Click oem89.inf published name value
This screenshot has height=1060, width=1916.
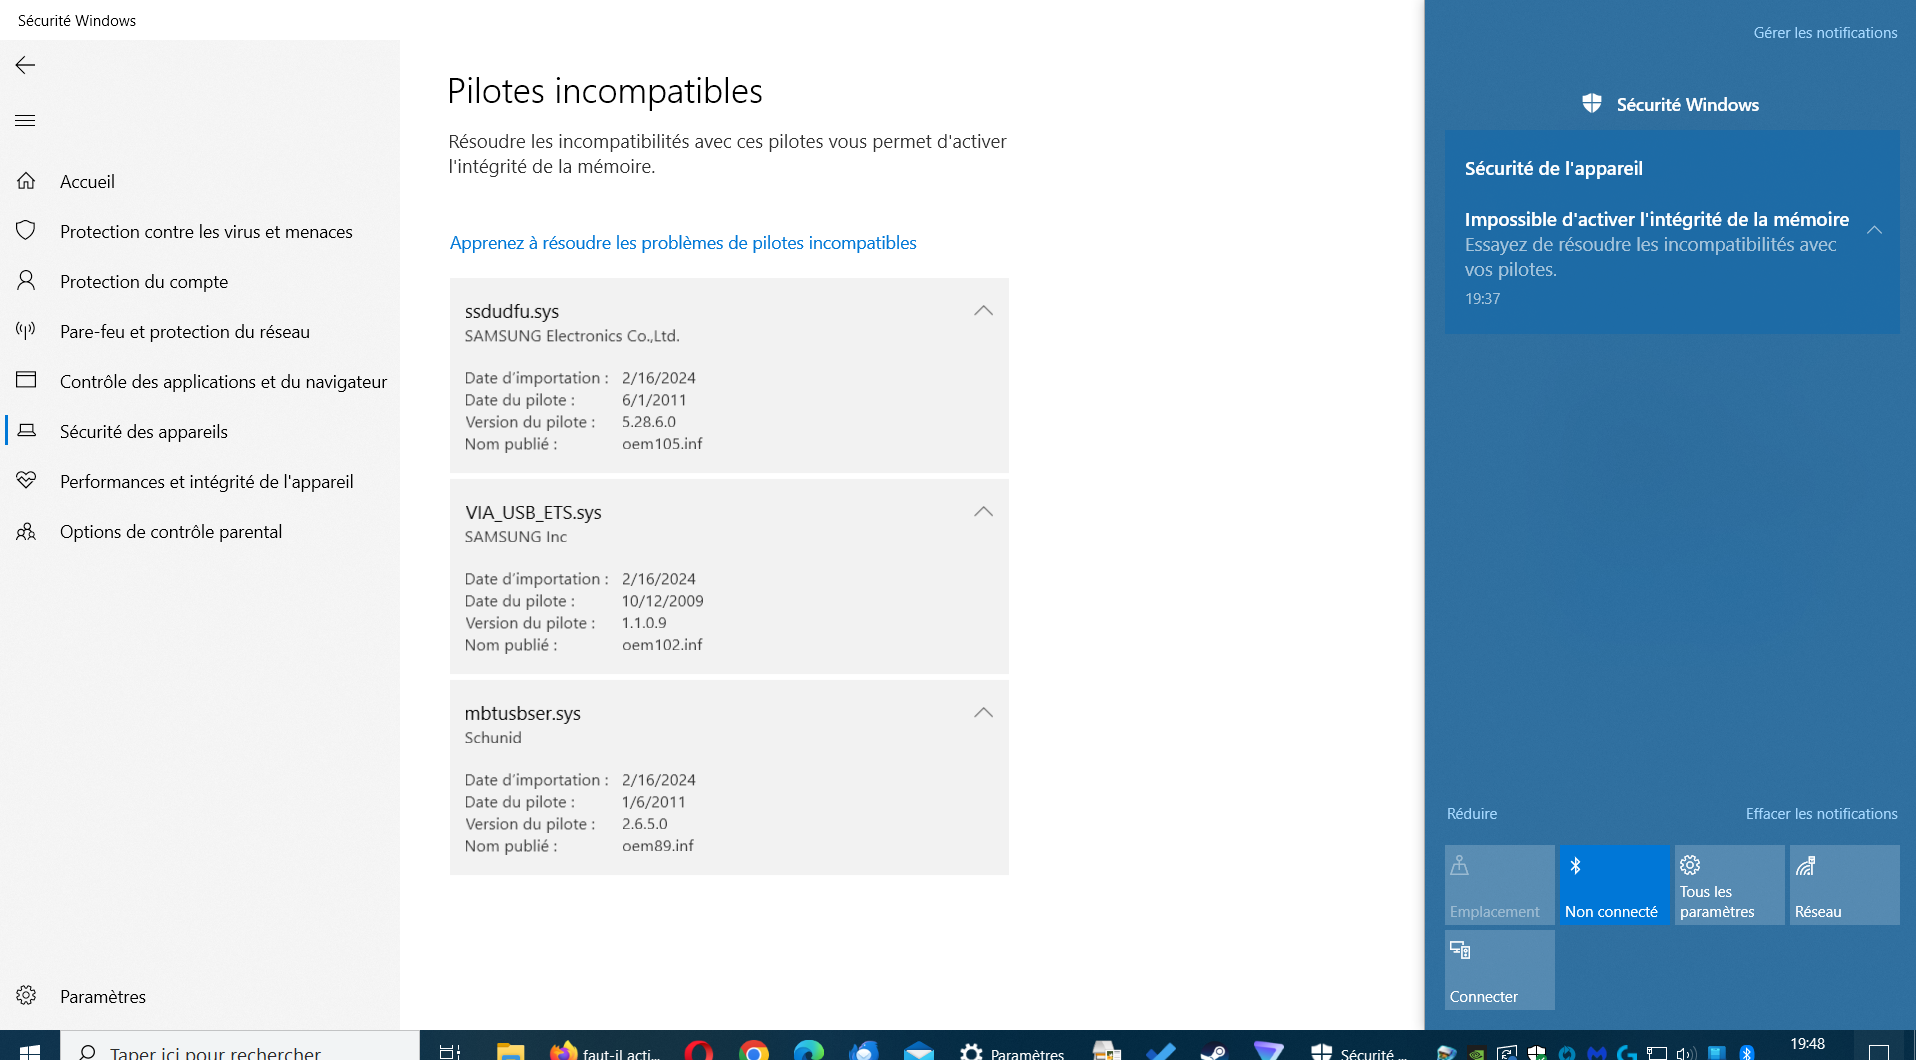pos(658,846)
